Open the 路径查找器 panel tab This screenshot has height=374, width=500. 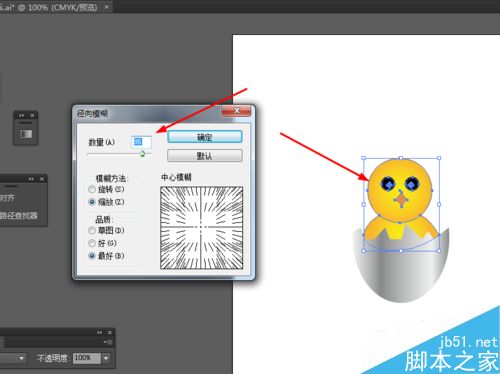point(19,215)
